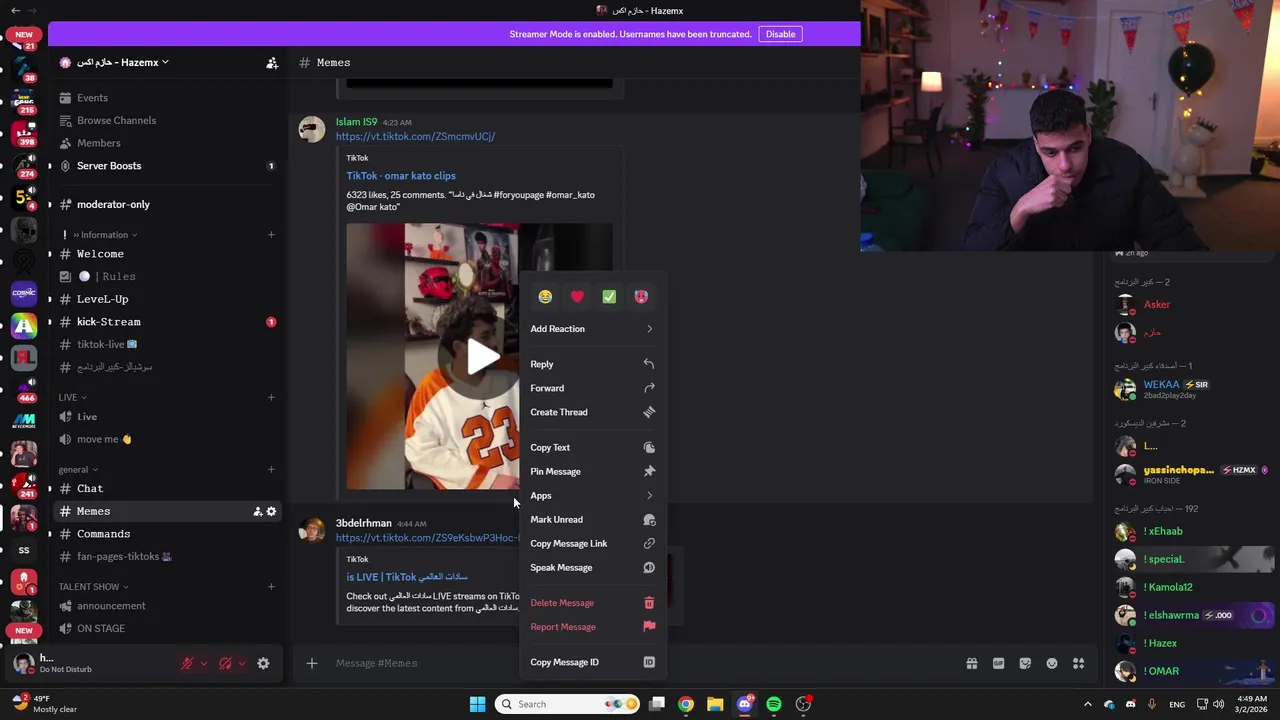Choose Copy Message ID

click(592, 662)
